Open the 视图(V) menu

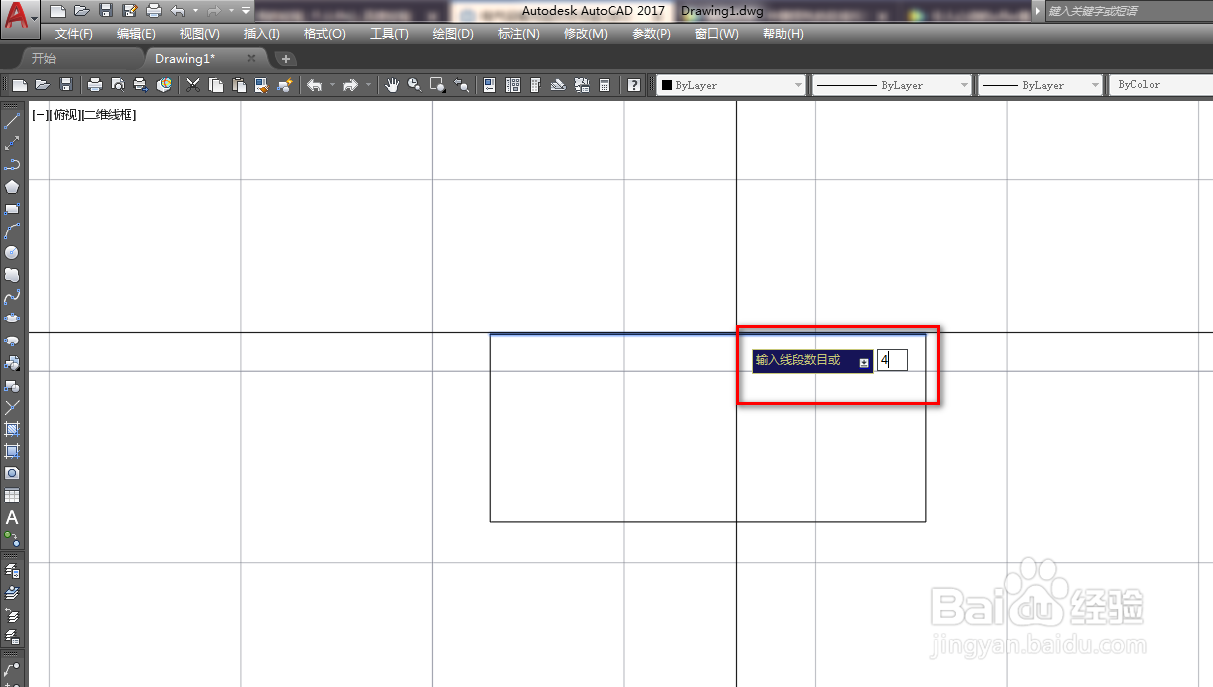[200, 34]
